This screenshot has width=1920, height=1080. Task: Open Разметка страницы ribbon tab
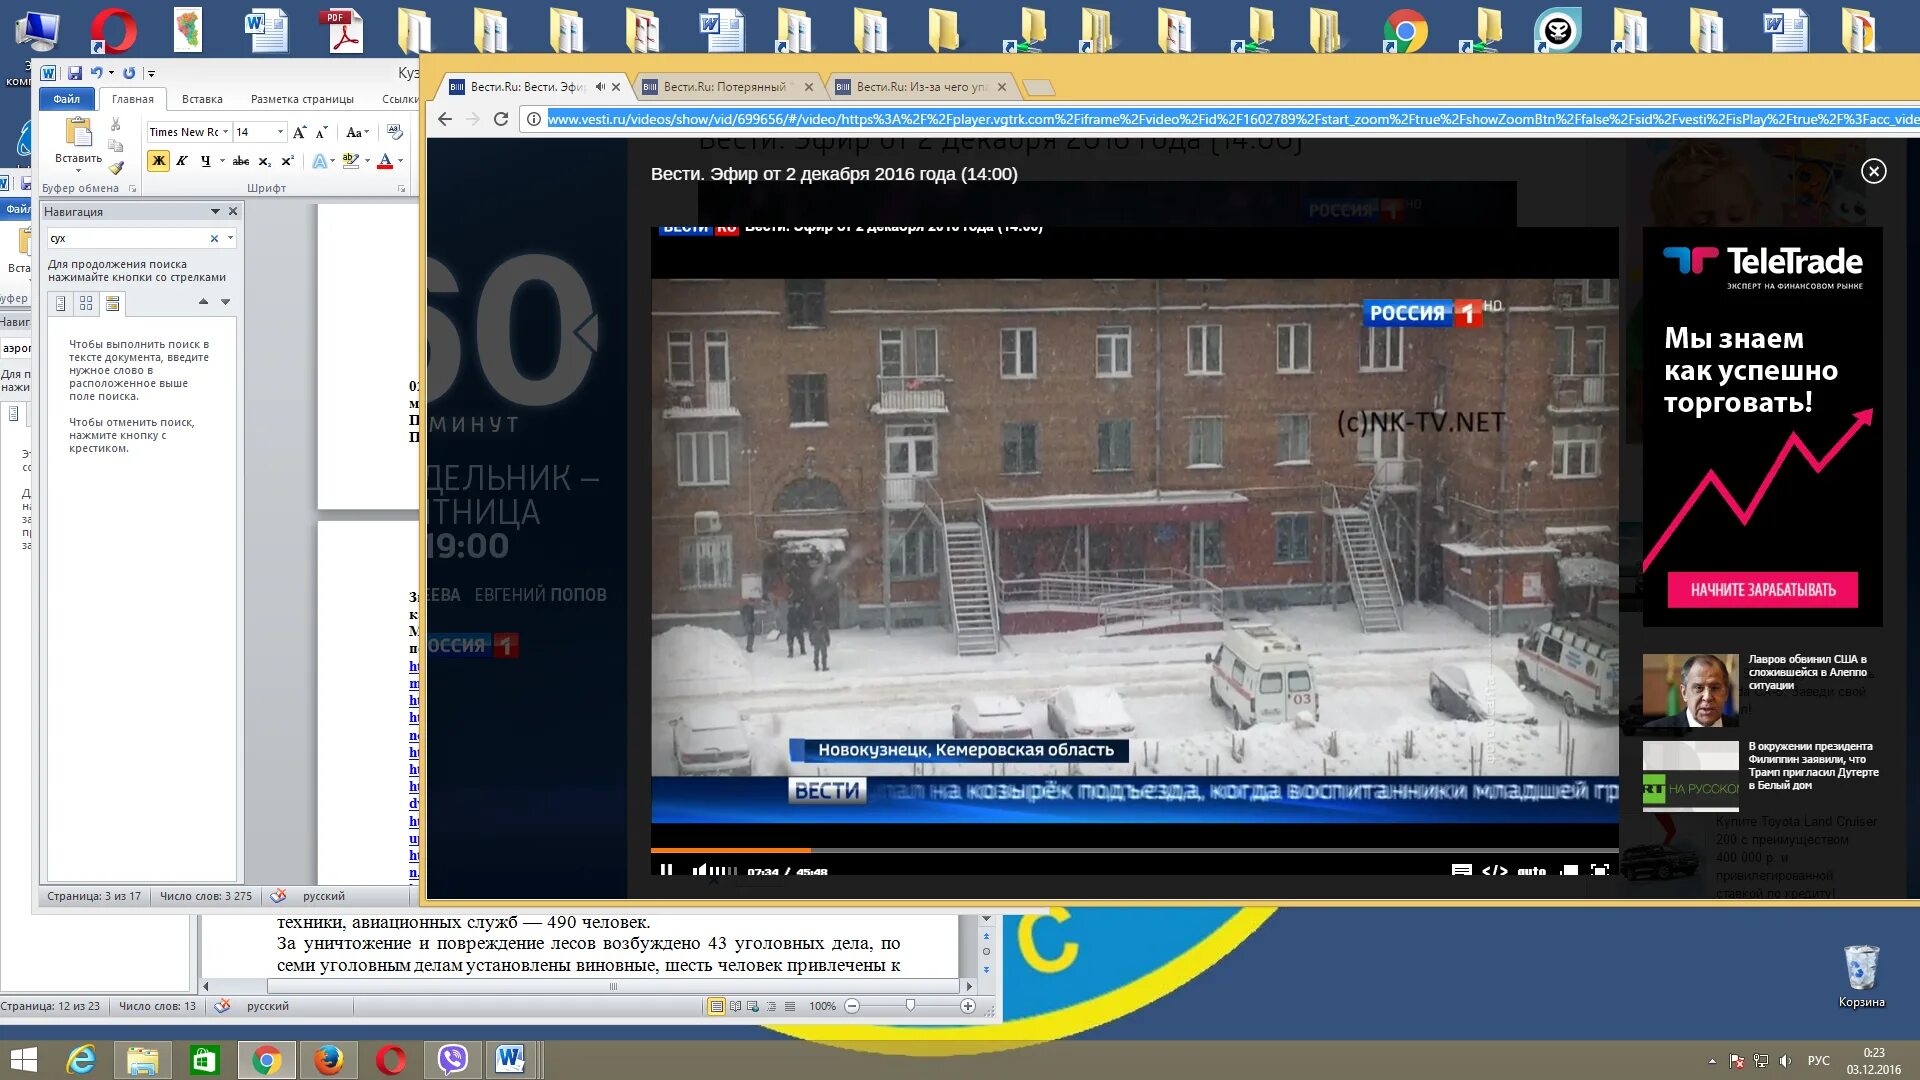(x=302, y=99)
